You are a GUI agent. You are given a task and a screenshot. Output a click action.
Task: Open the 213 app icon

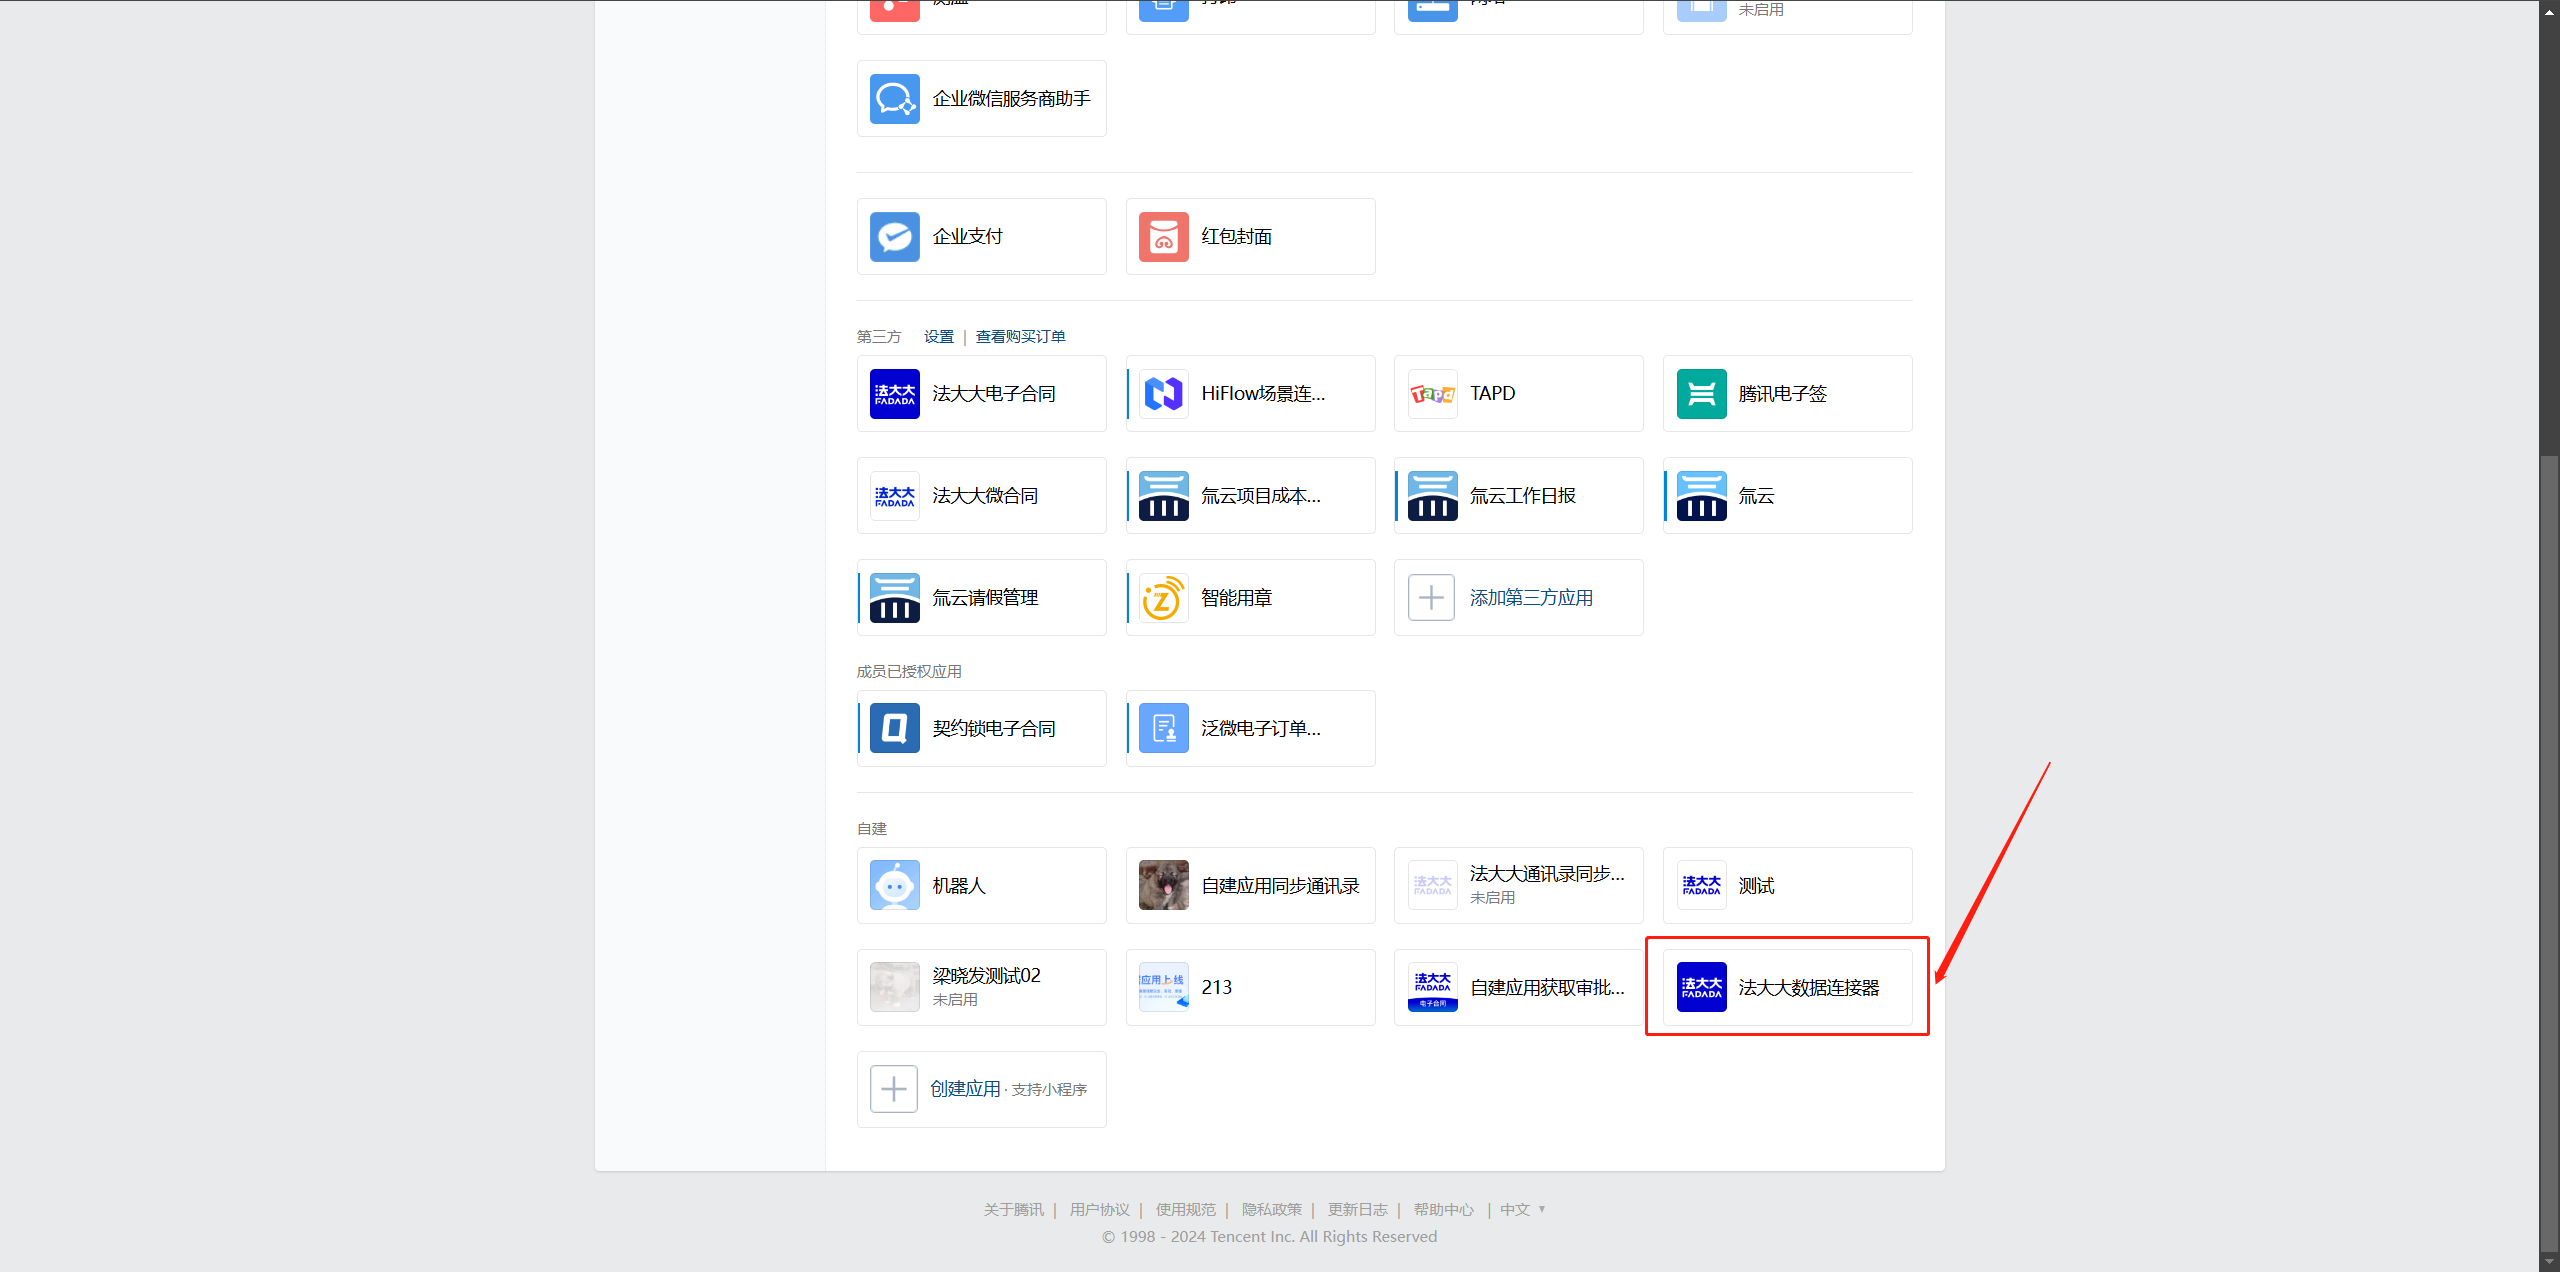[x=1163, y=988]
